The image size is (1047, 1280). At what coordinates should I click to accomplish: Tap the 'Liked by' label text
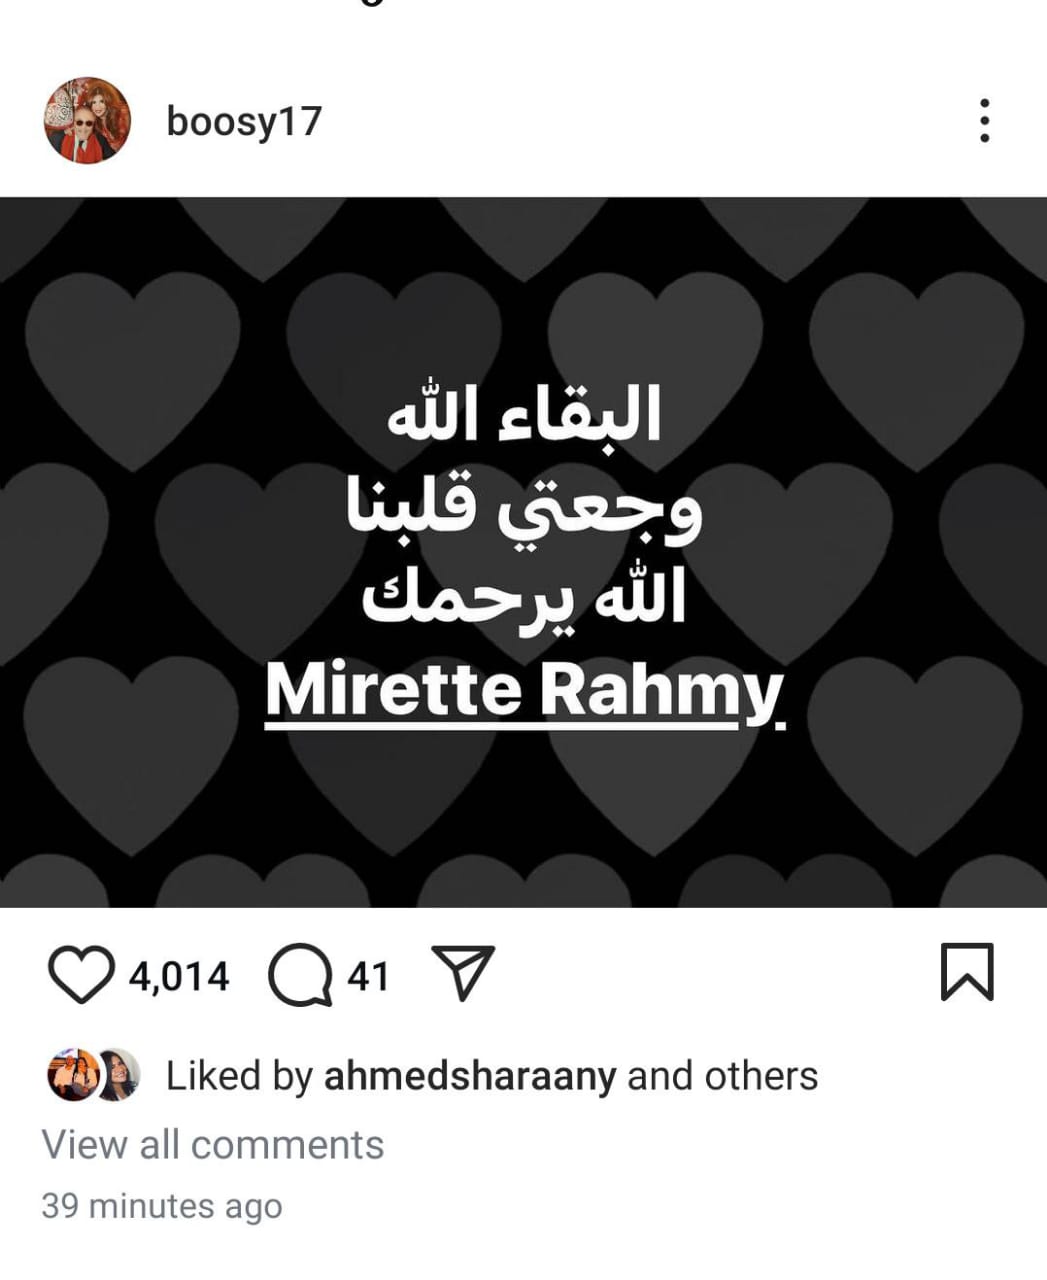[239, 1076]
